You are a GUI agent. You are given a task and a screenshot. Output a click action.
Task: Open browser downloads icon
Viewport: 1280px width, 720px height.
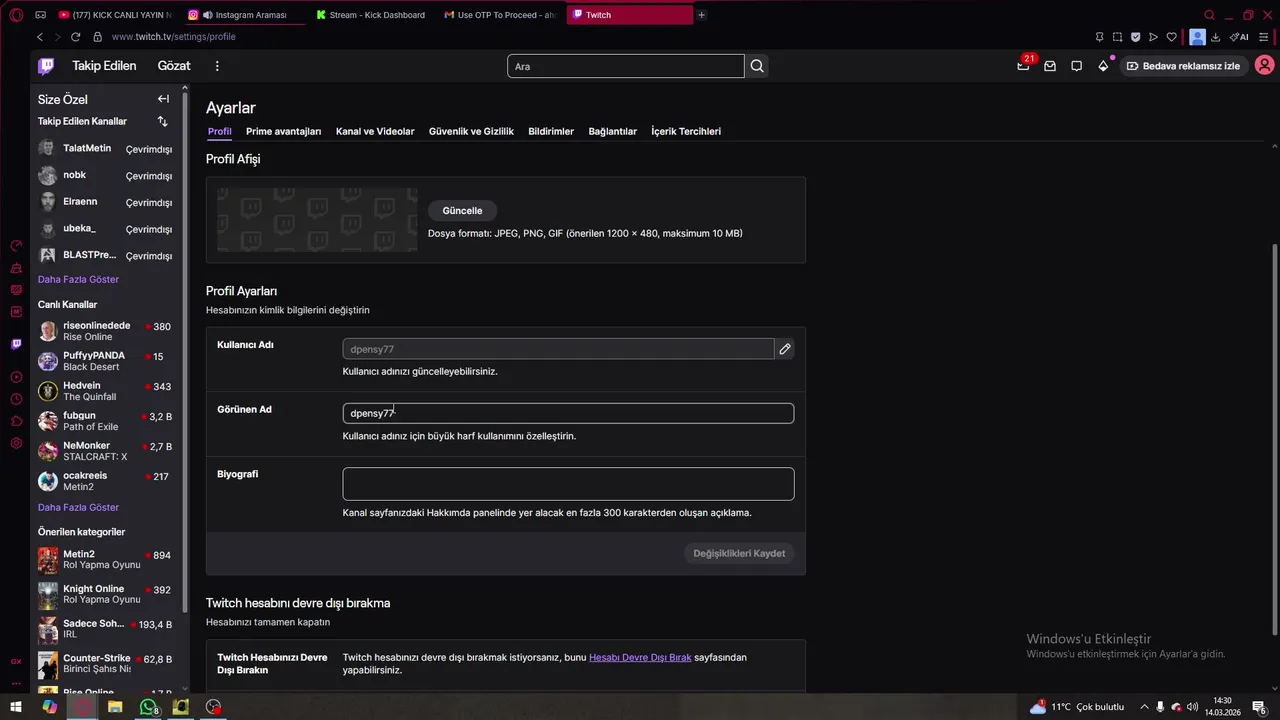click(1215, 37)
